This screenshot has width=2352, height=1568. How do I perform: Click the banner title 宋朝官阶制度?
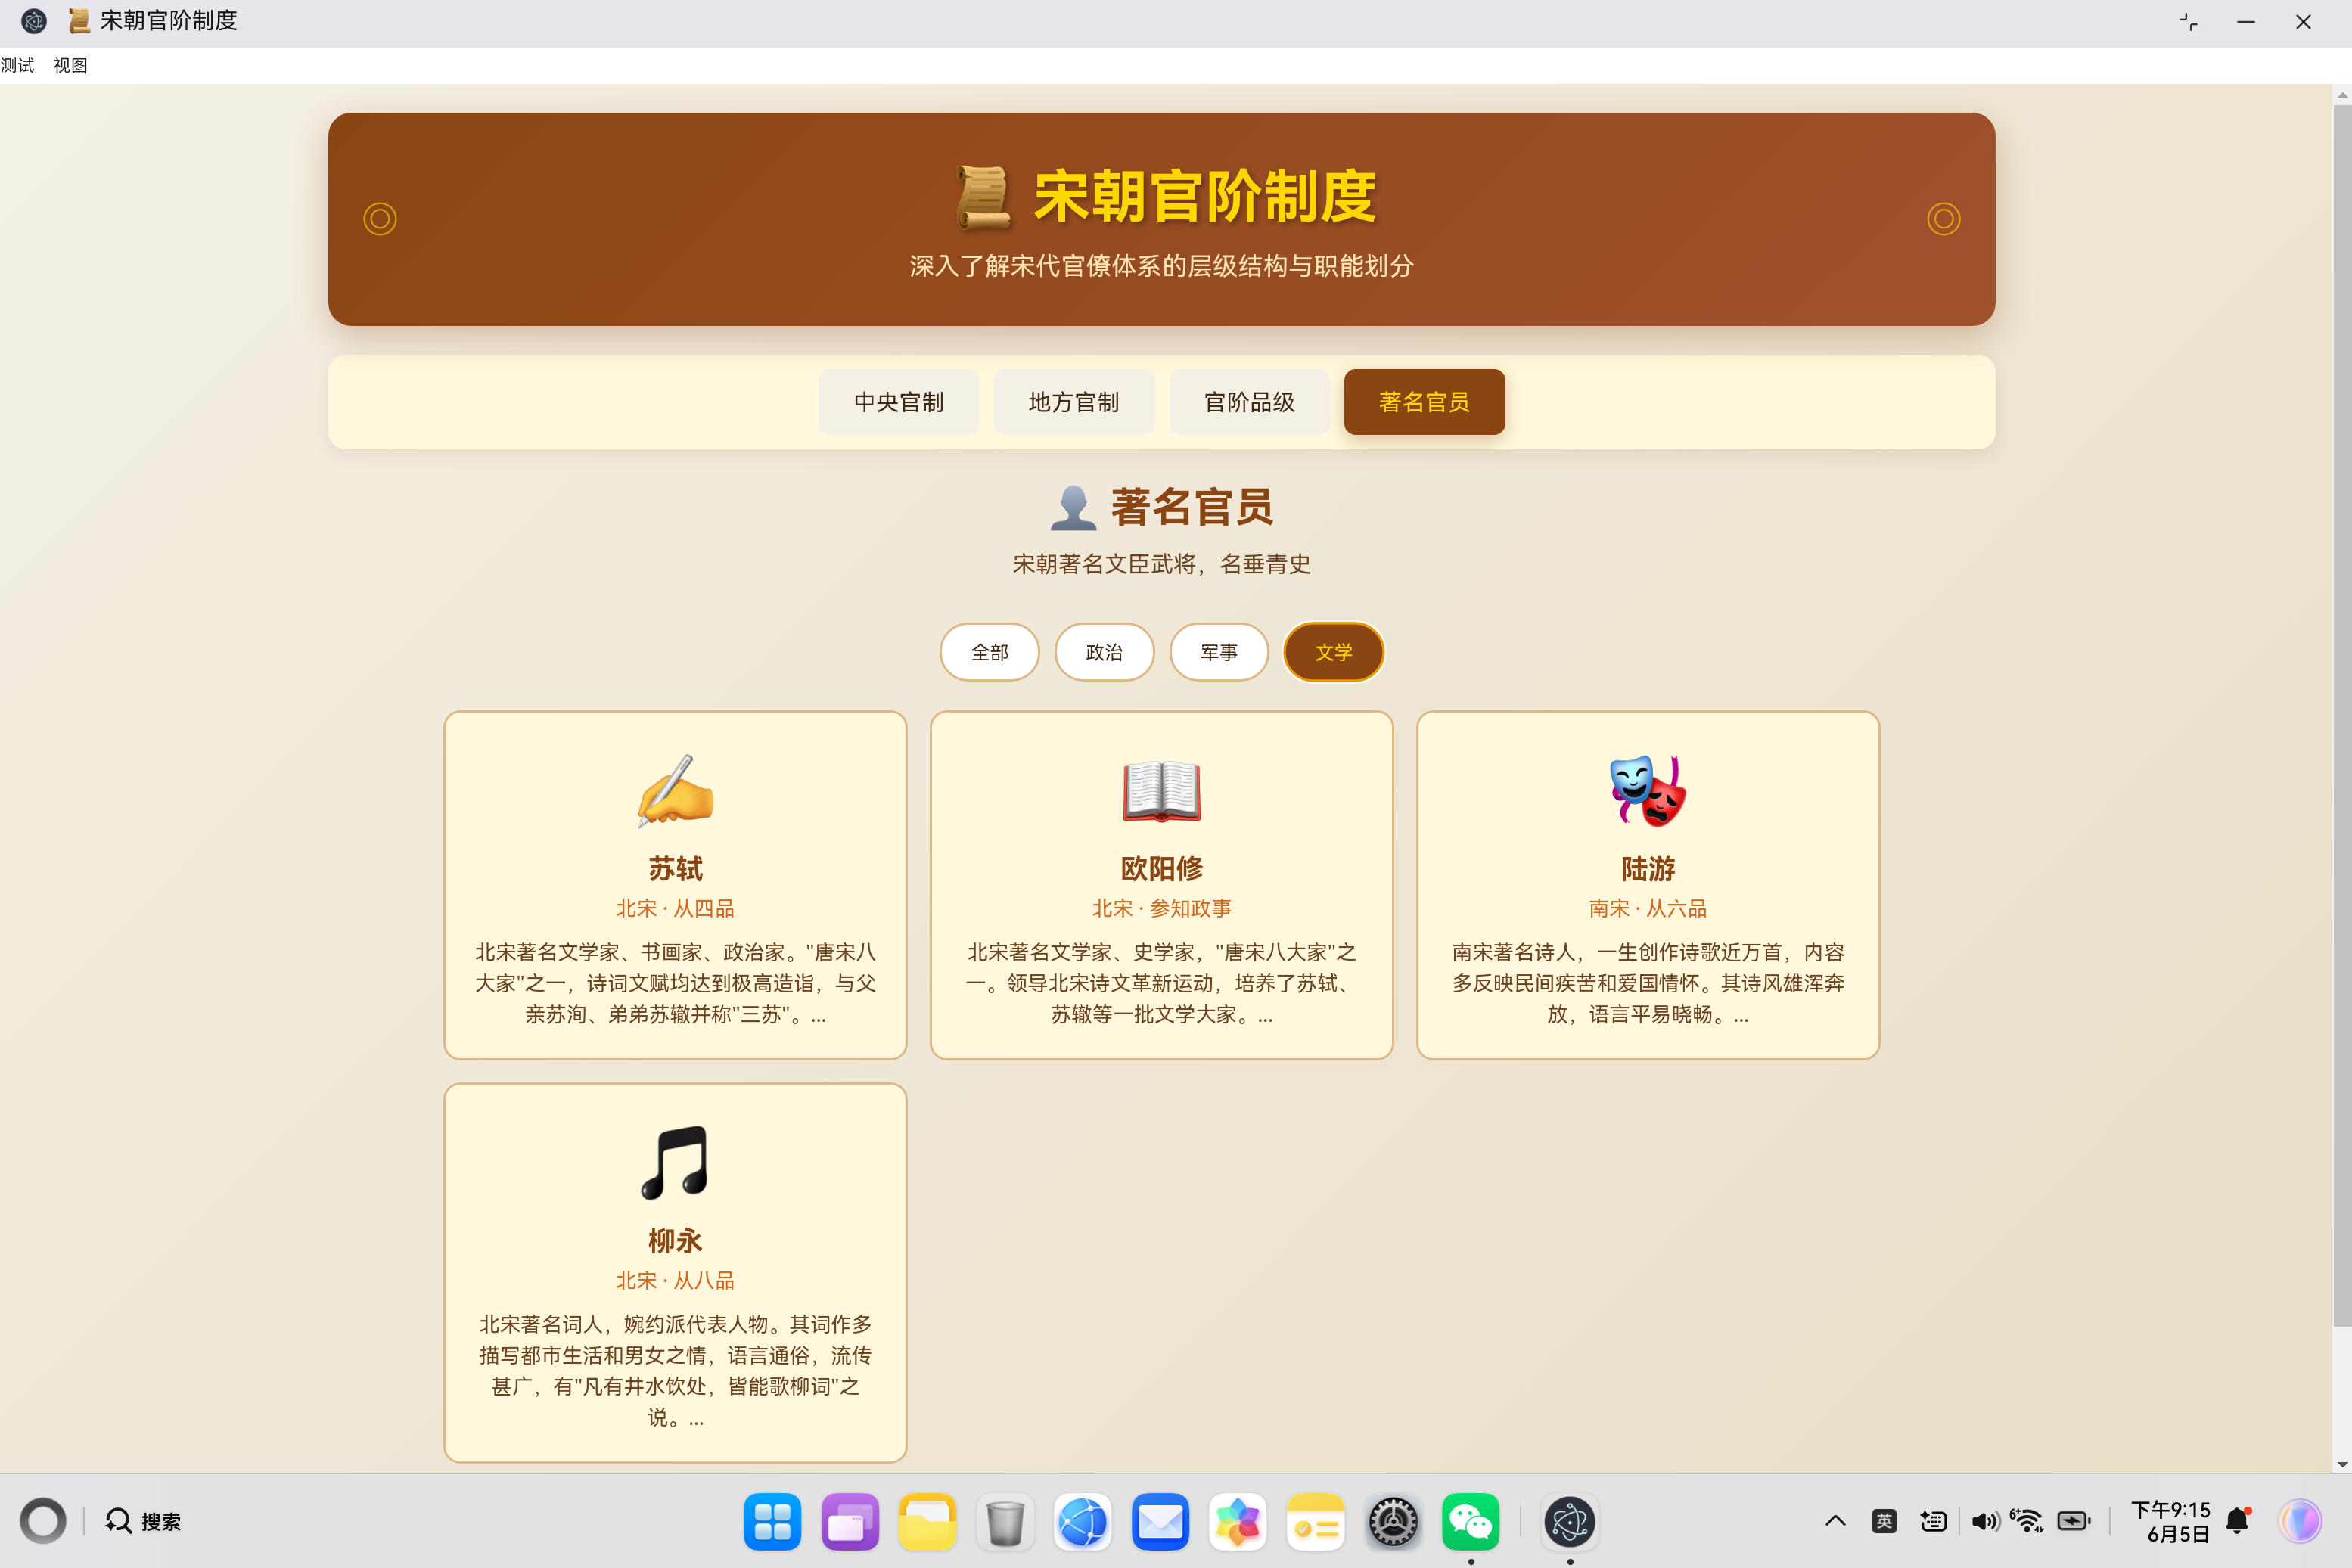1205,196
